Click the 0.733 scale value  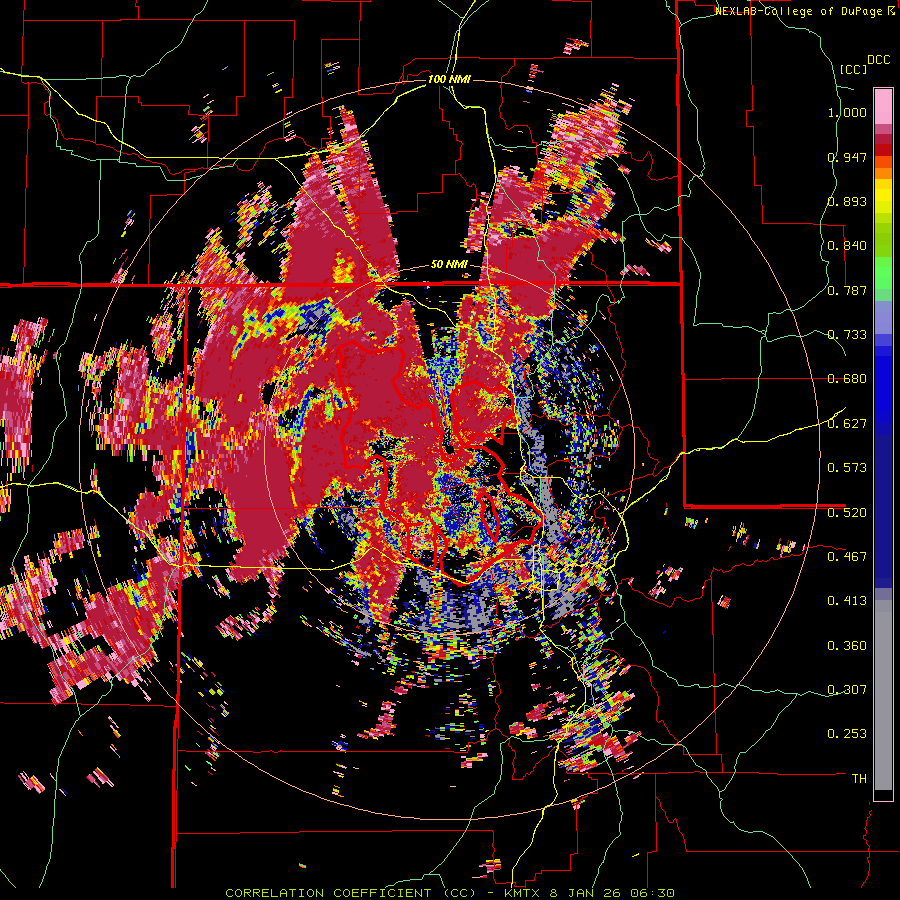coord(847,335)
